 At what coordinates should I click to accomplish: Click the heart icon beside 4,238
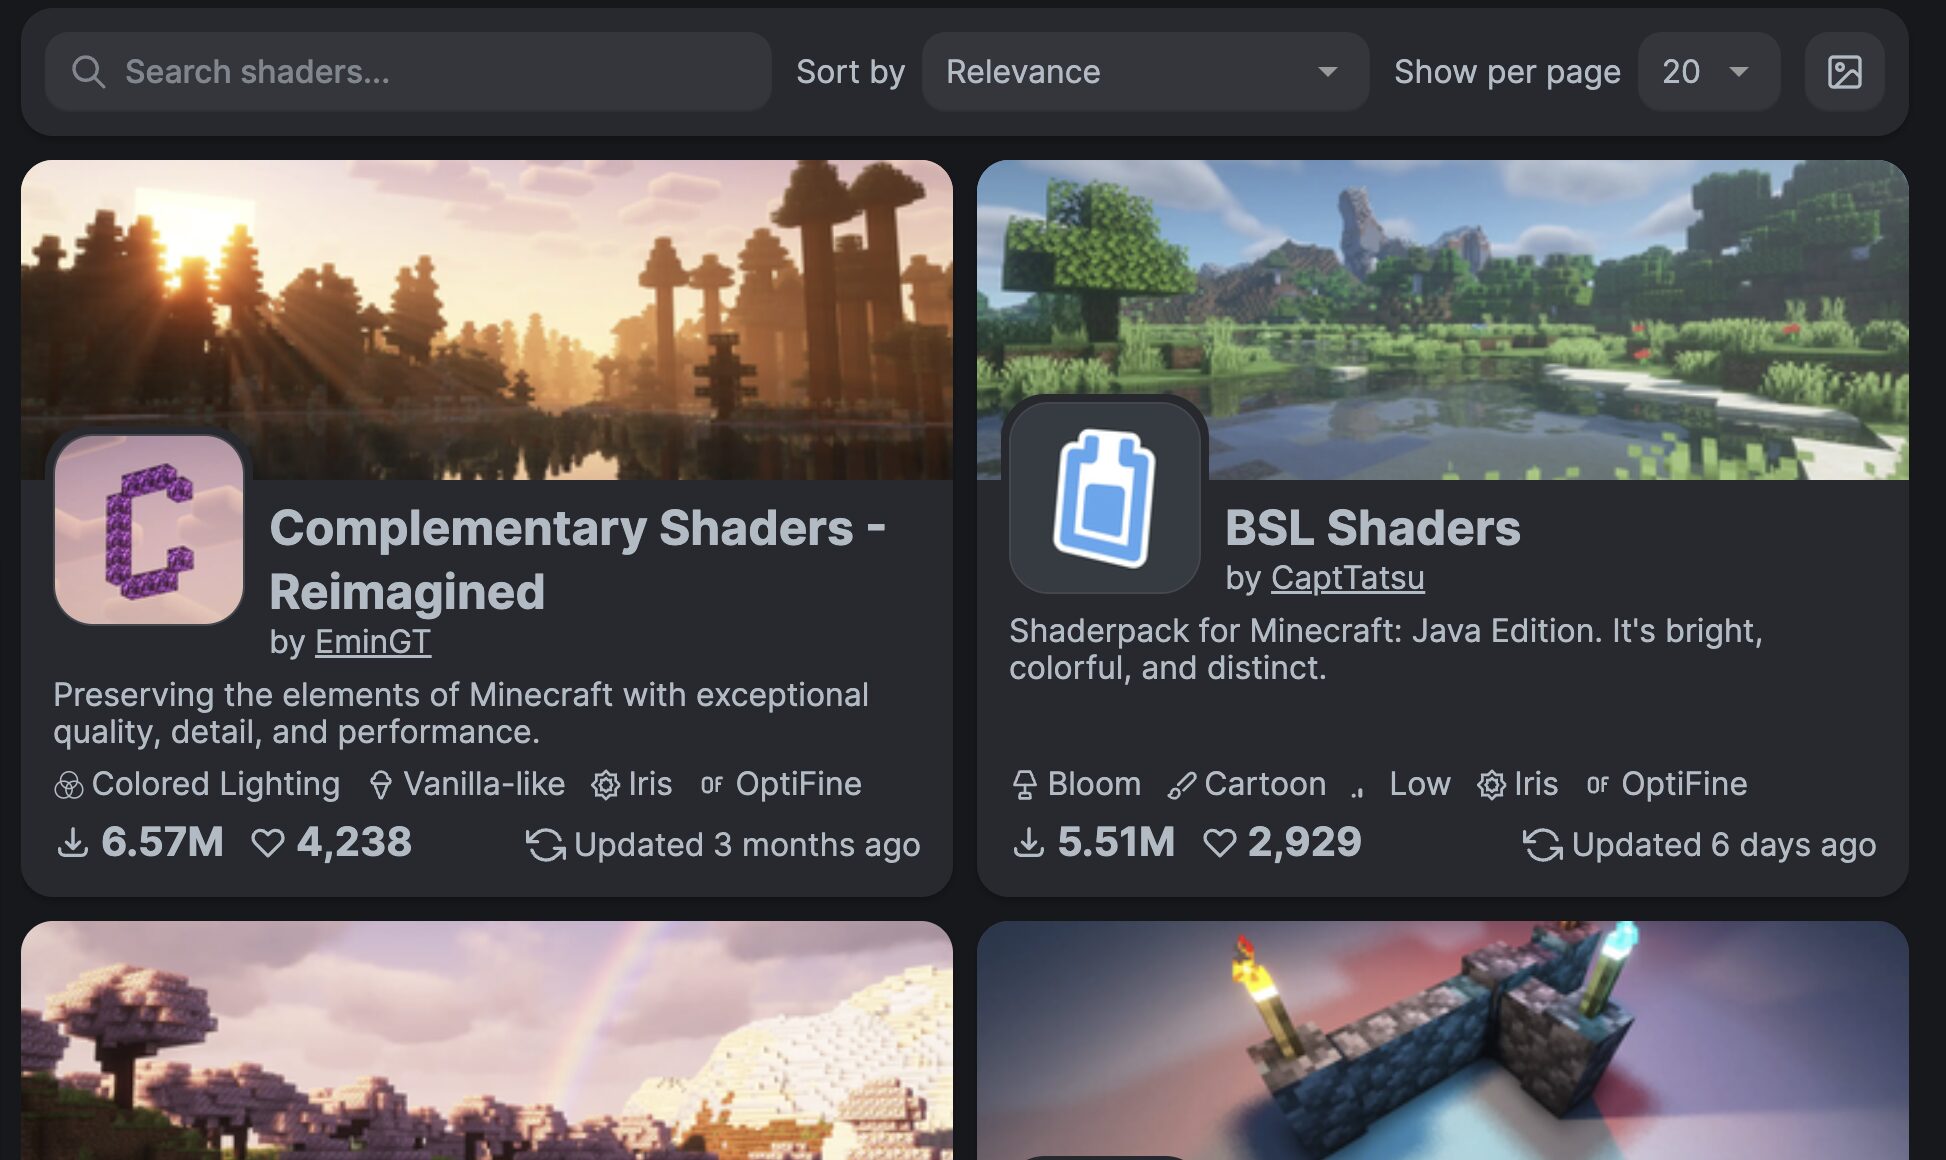pos(268,843)
